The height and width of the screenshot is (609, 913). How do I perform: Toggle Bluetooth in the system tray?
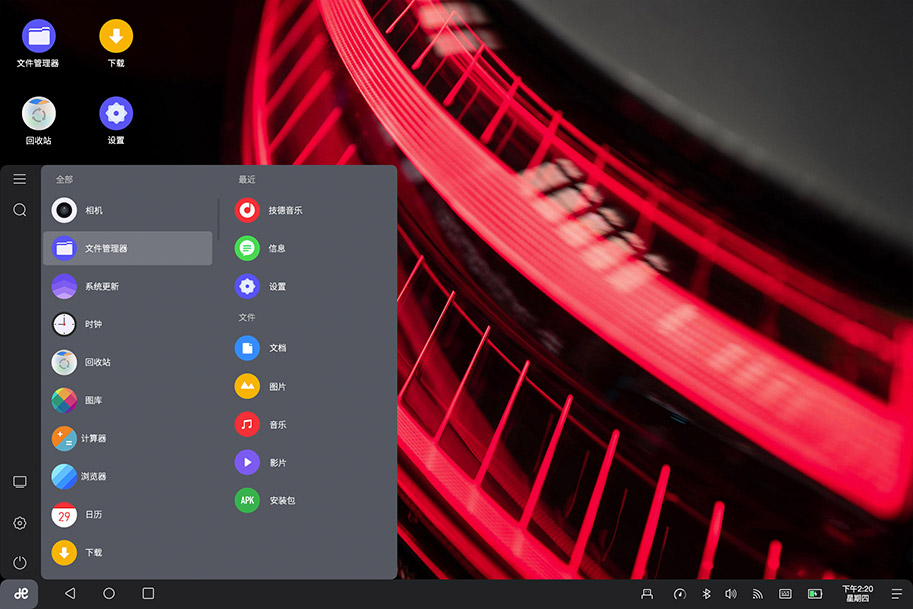[x=705, y=594]
